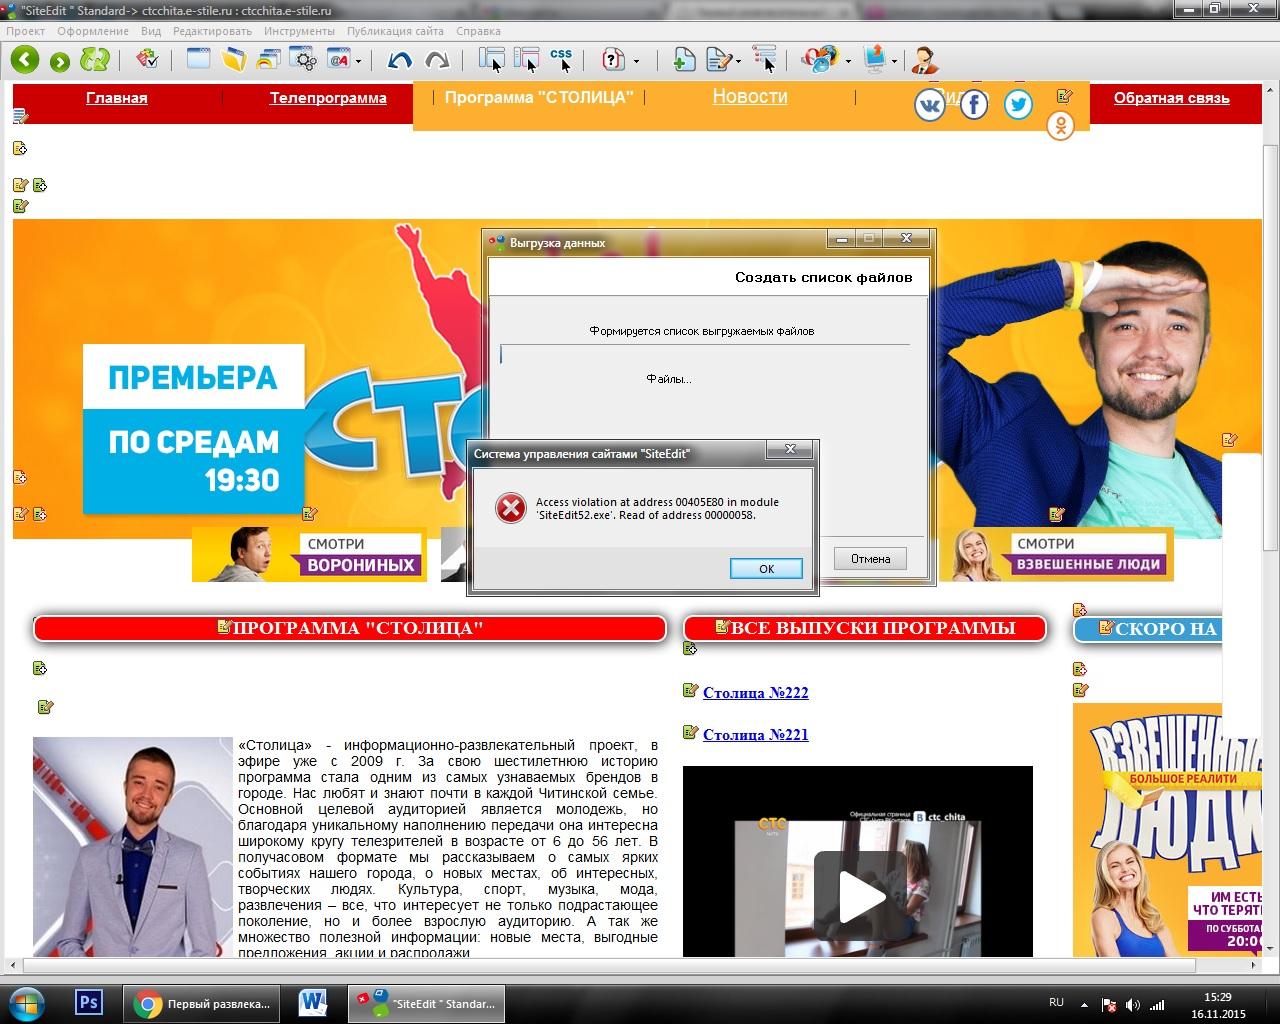1280x1024 pixels.
Task: Close the SiteEdit error dialog with X
Action: point(790,450)
